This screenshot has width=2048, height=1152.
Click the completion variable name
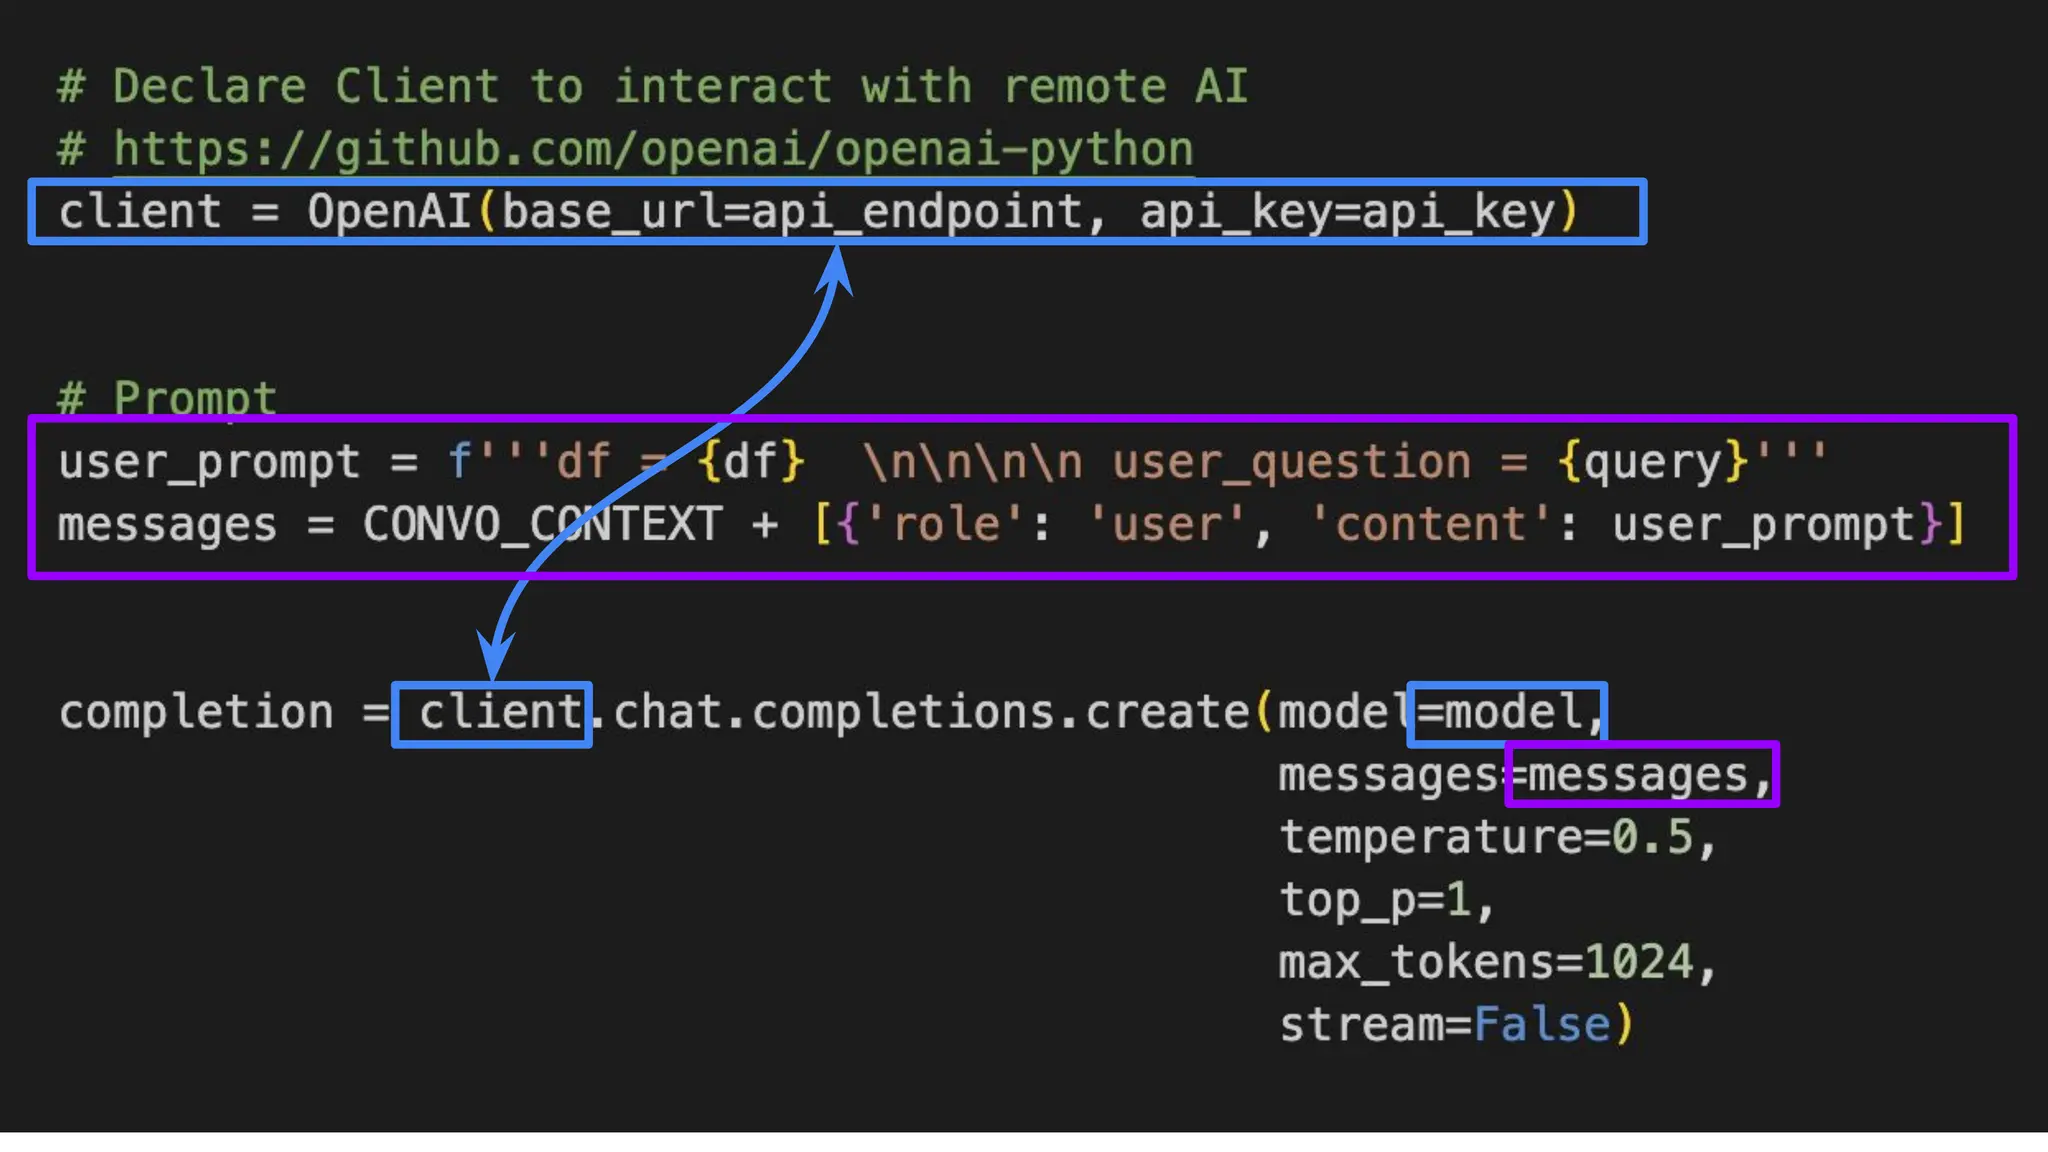[x=196, y=713]
